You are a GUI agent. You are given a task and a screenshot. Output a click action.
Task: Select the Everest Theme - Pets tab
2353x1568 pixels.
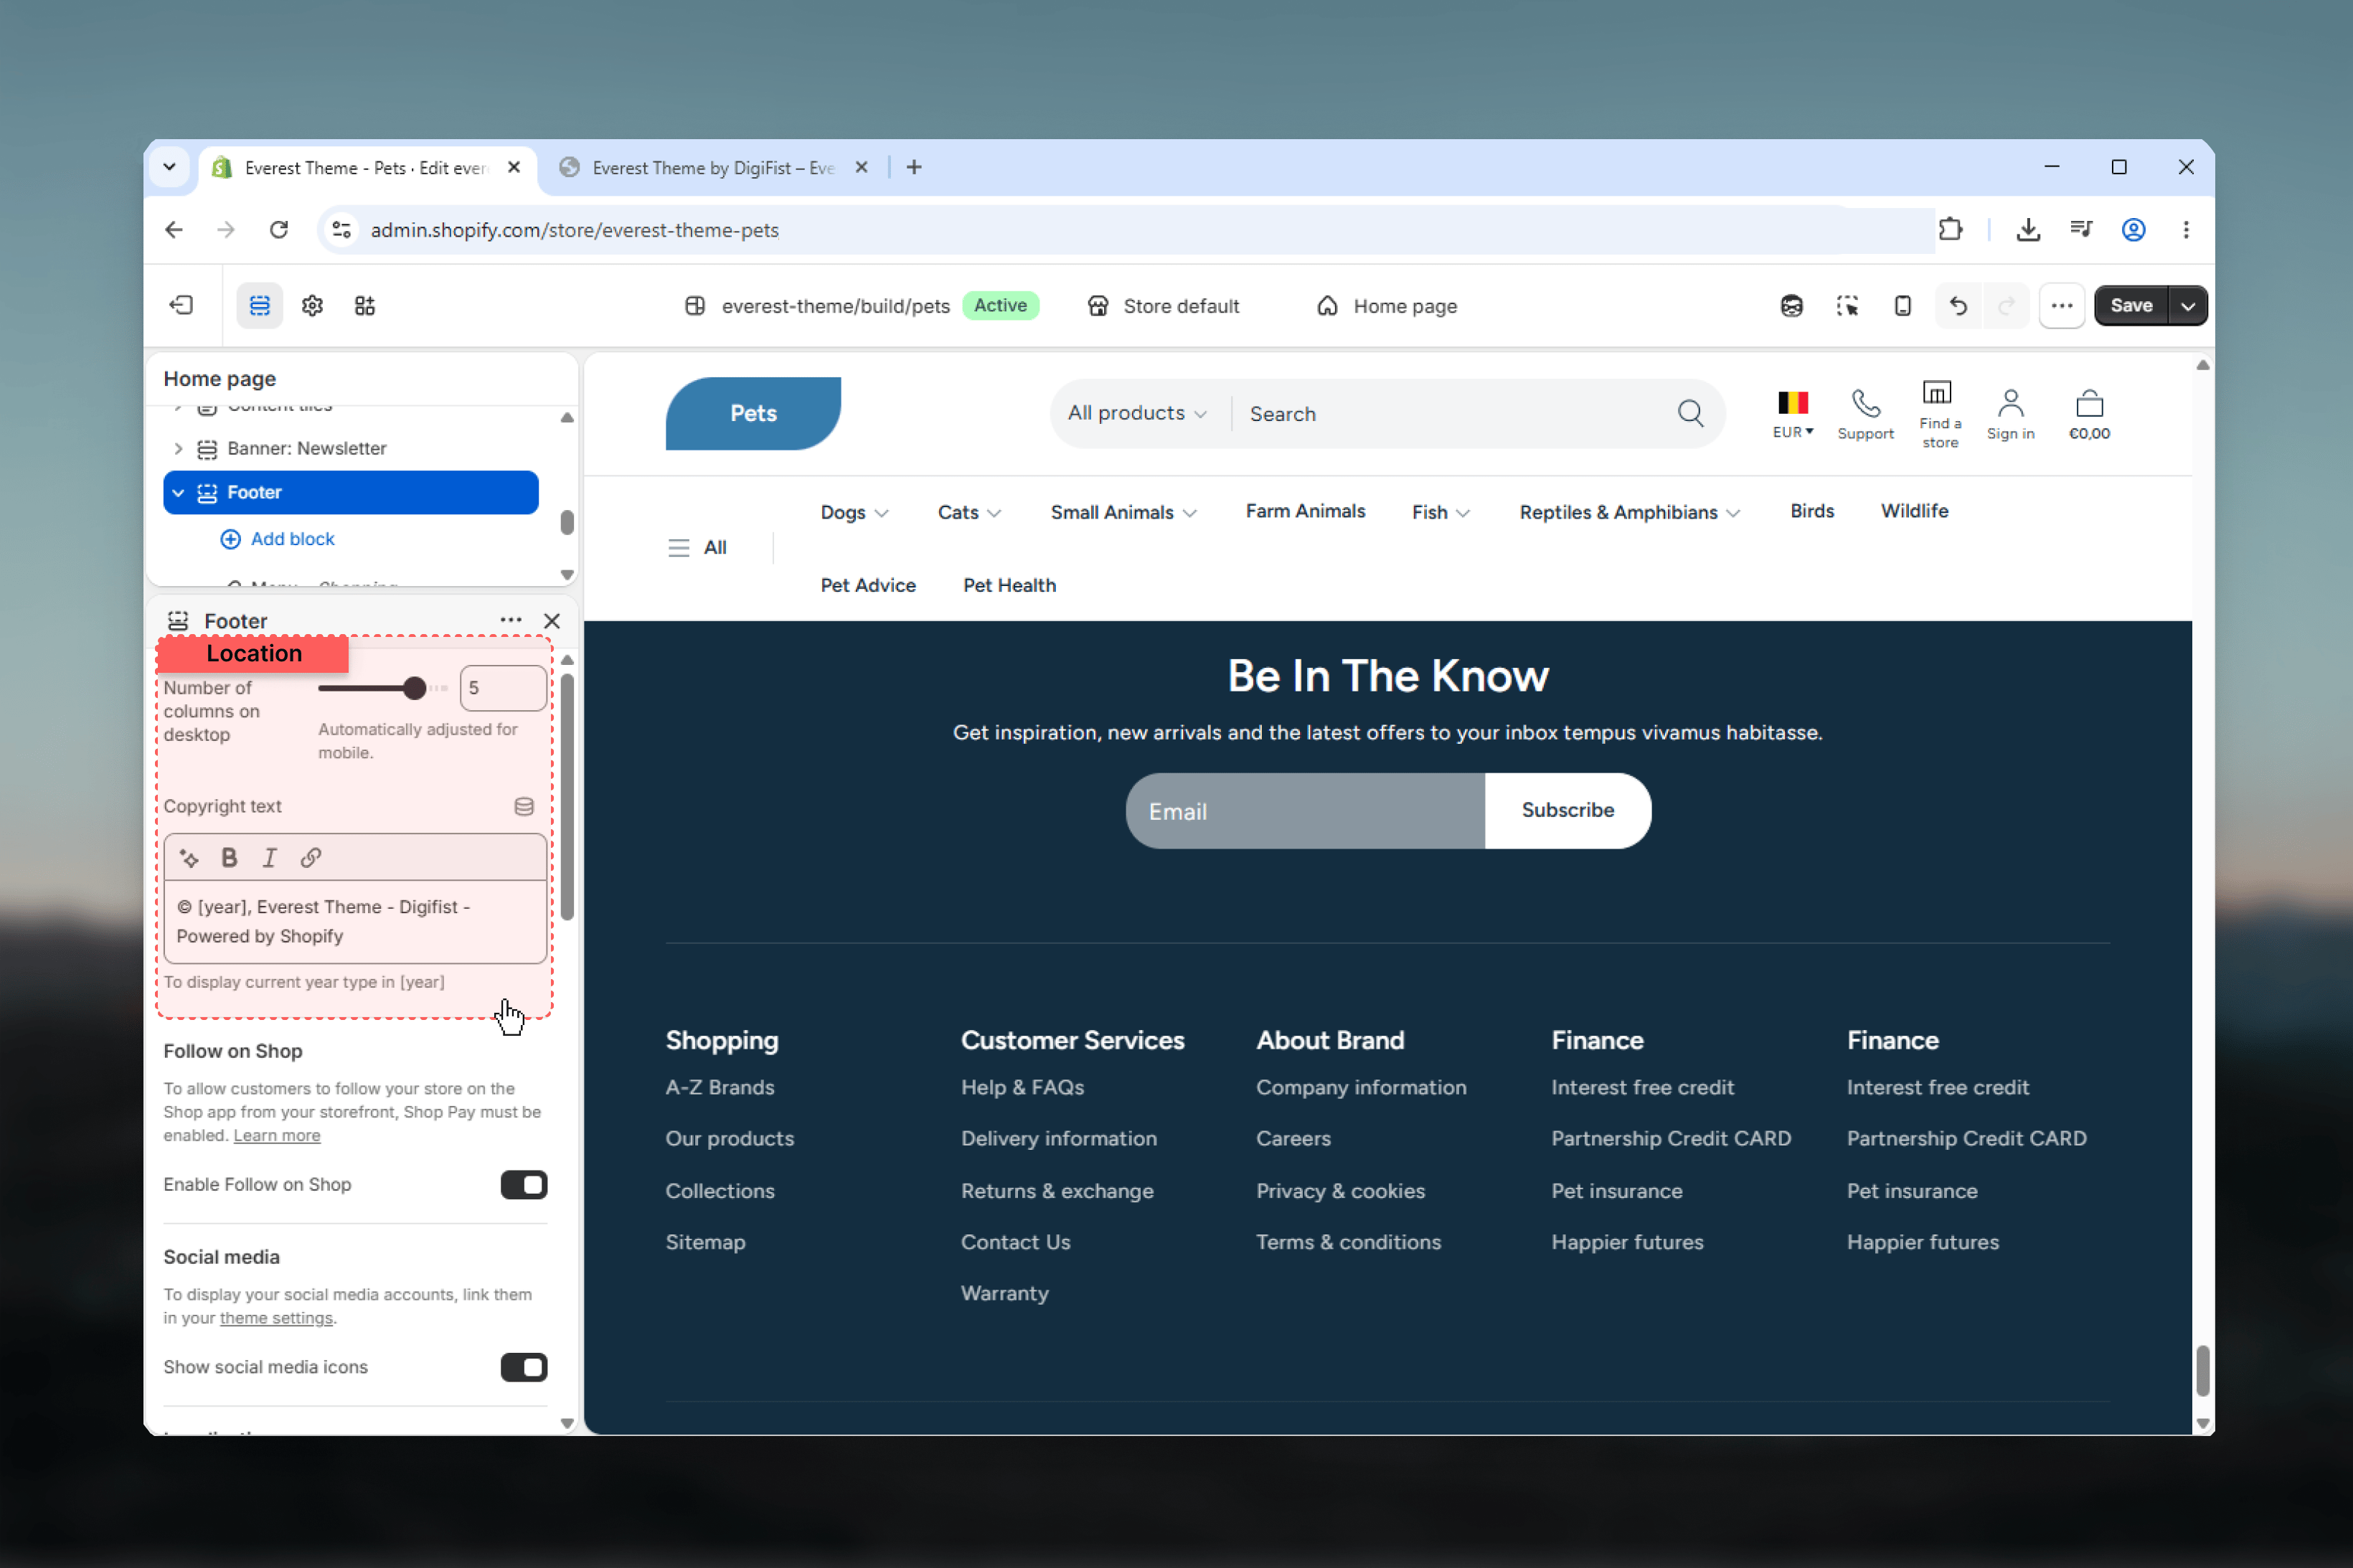pyautogui.click(x=366, y=167)
